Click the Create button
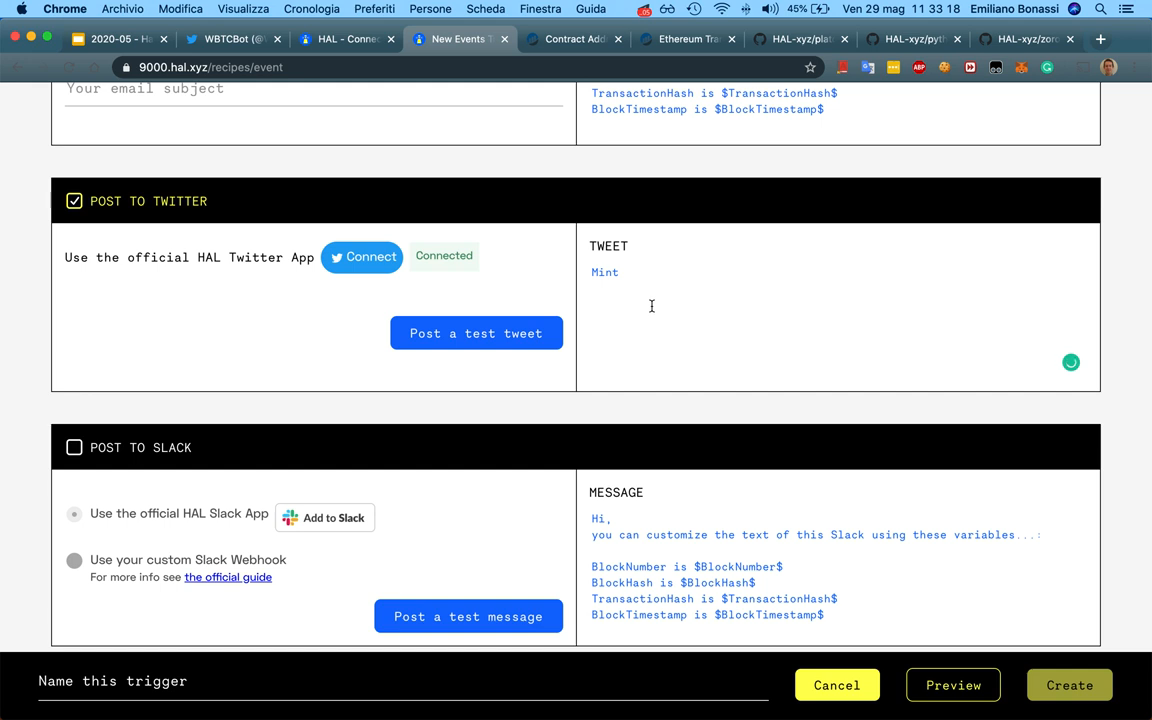1152x720 pixels. [1069, 685]
